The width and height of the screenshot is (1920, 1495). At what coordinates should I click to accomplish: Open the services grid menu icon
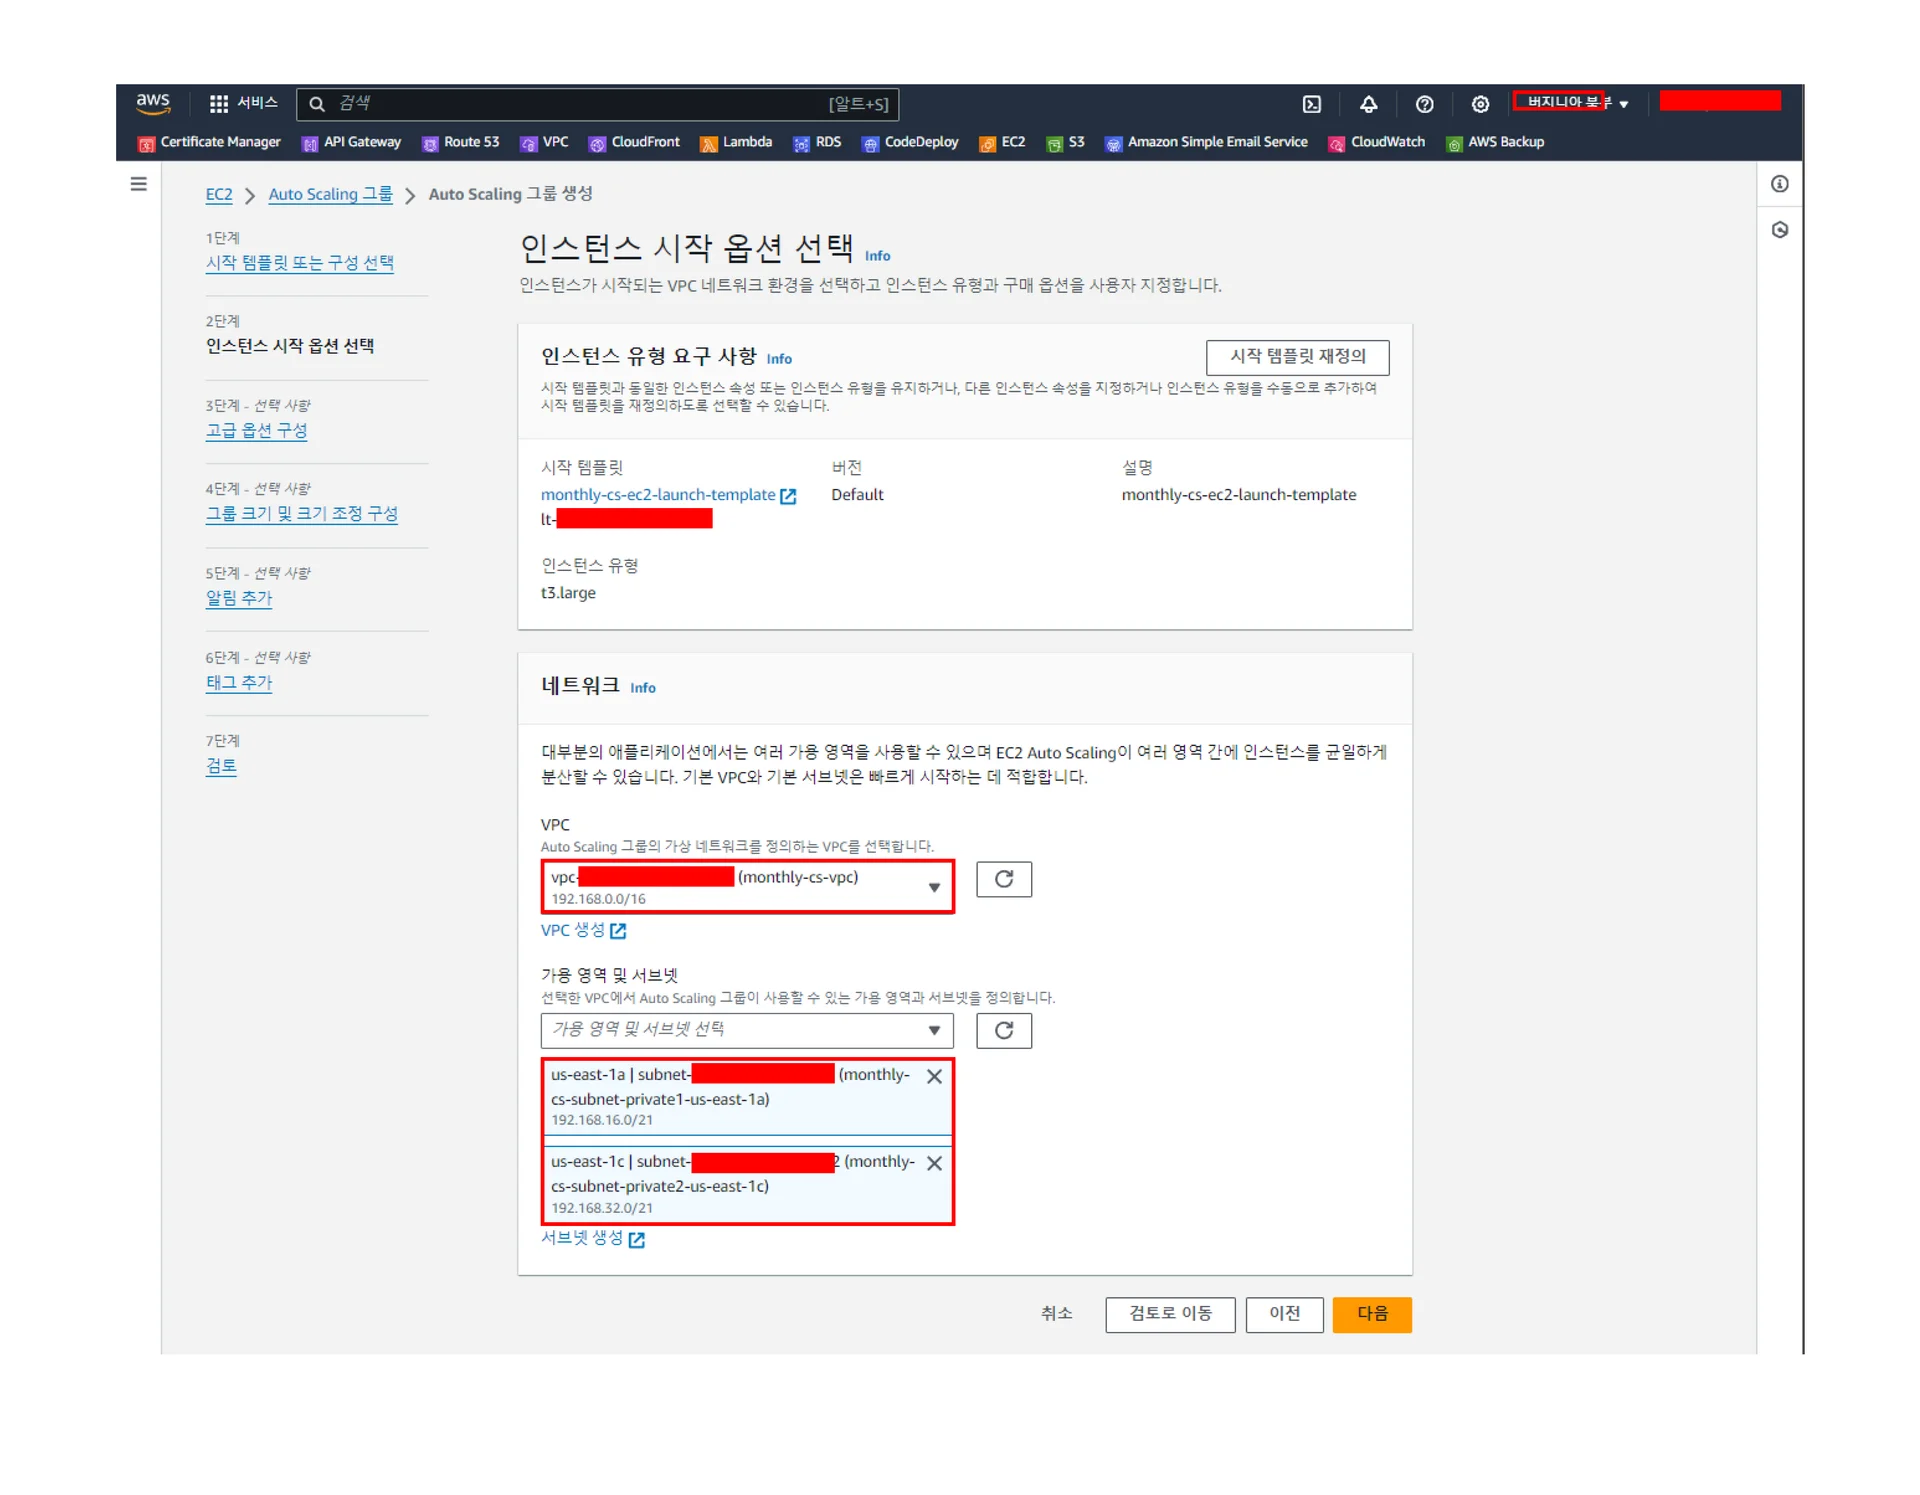218,103
